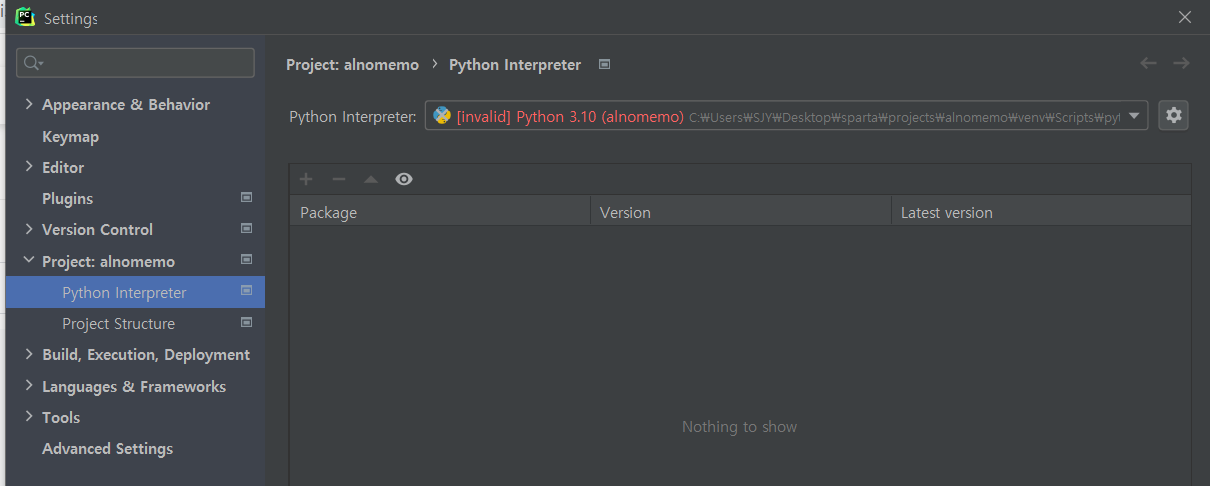
Task: Expand the Version Control section
Action: click(x=29, y=229)
